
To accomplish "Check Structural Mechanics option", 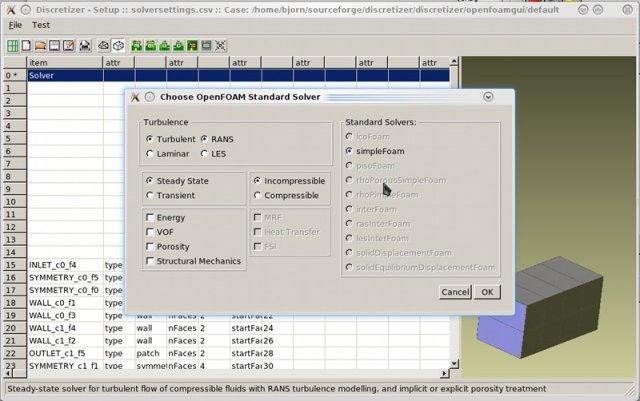I will pyautogui.click(x=193, y=261).
